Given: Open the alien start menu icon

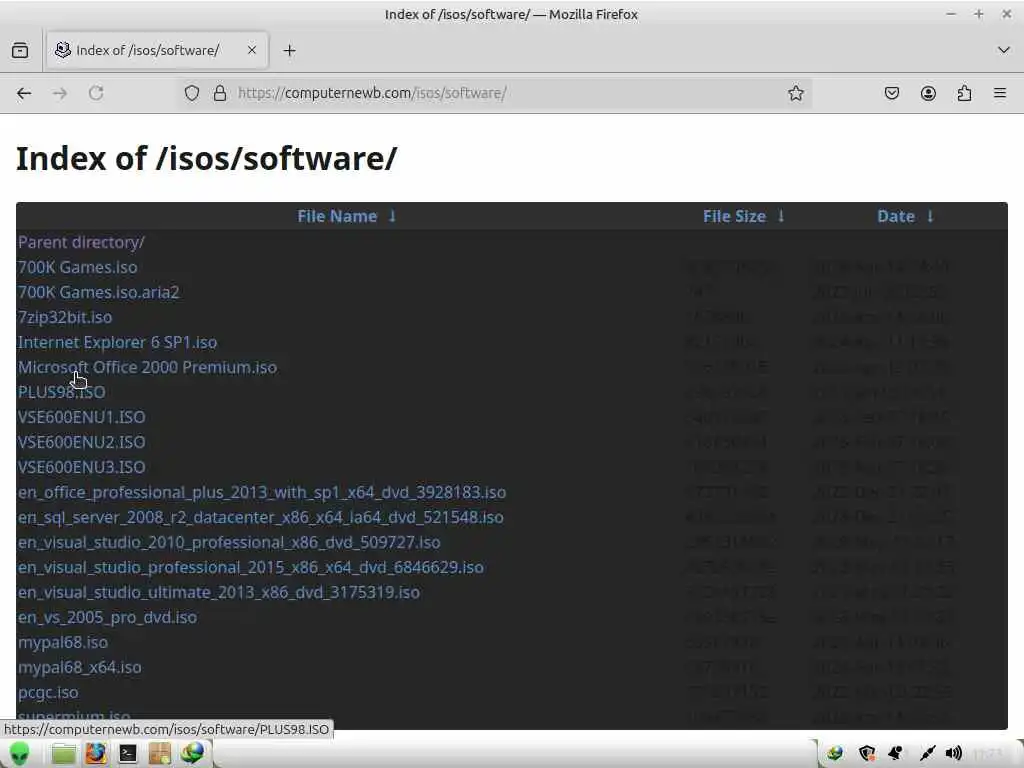Looking at the screenshot, I should click(x=20, y=754).
